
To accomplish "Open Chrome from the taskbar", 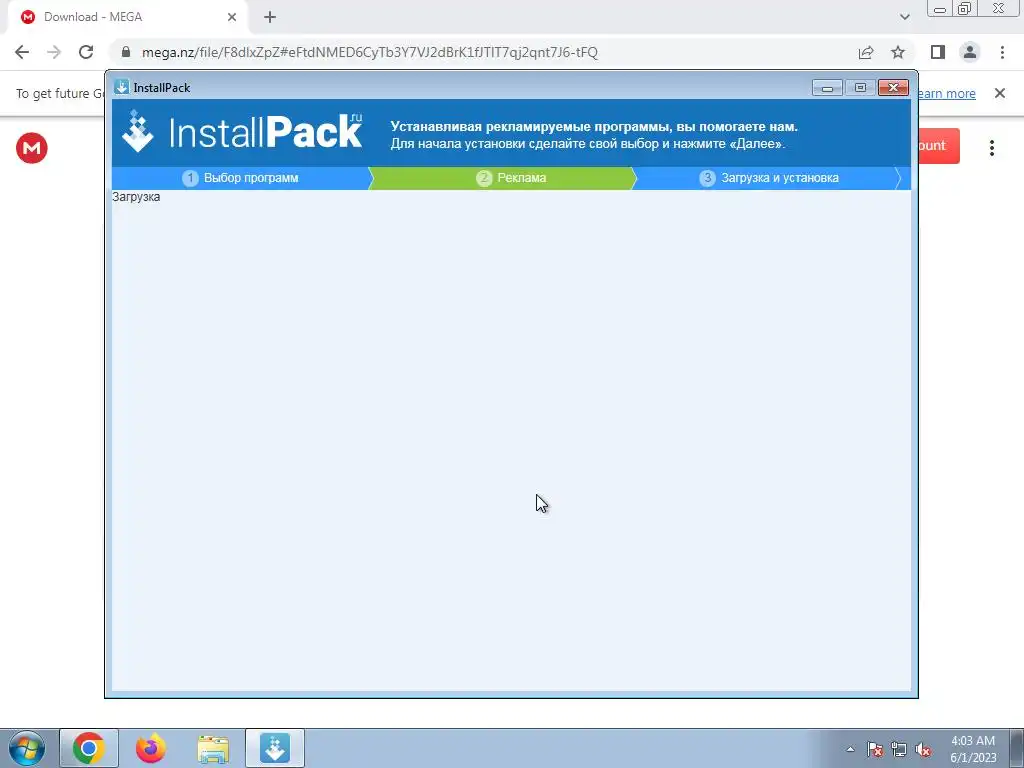I will pos(89,748).
